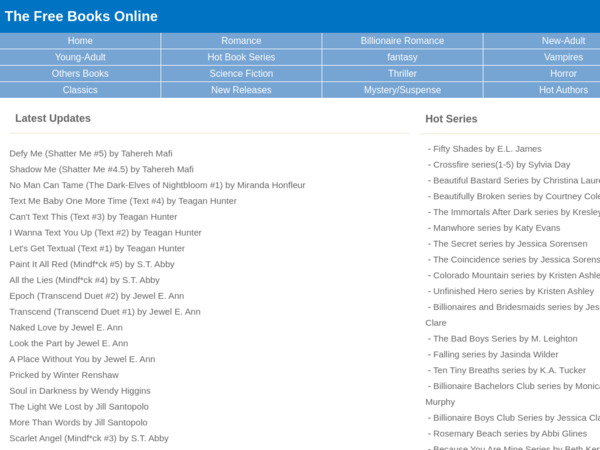The image size is (600, 450).
Task: Open Soul in Darkness by Wendy Higgins
Action: pyautogui.click(x=80, y=391)
